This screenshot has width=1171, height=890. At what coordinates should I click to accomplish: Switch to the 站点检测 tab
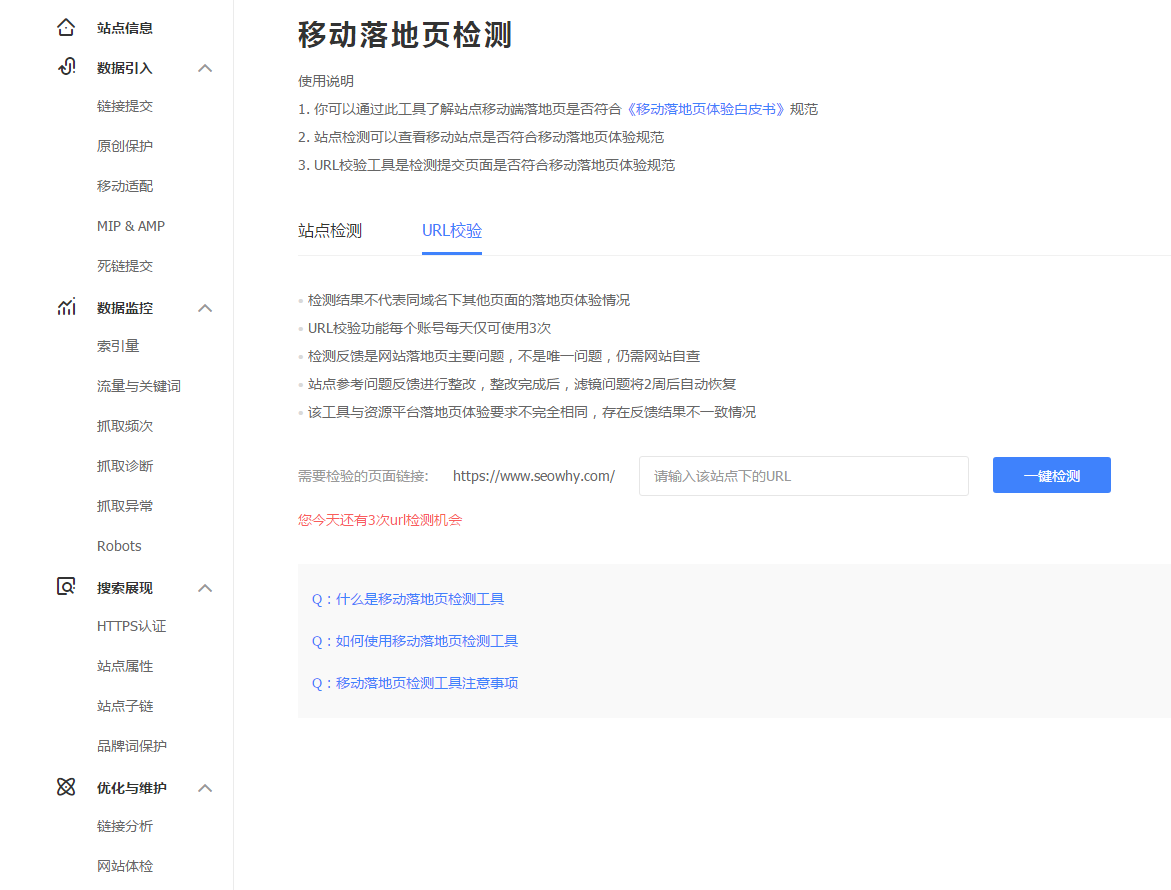point(329,229)
